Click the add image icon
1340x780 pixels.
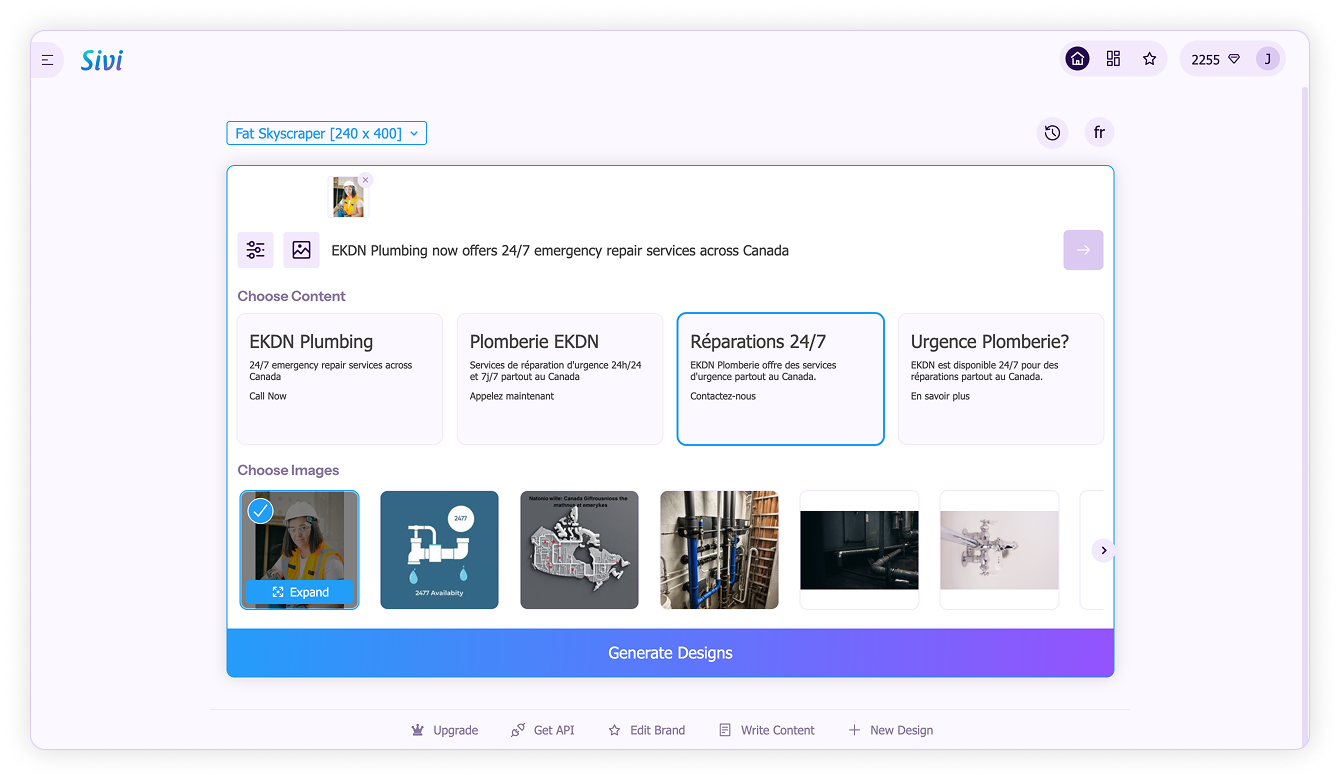point(301,250)
